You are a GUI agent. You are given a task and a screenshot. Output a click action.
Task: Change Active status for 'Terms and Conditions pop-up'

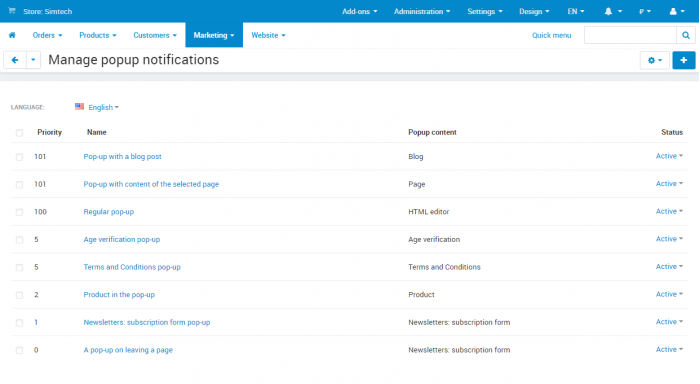coord(669,267)
